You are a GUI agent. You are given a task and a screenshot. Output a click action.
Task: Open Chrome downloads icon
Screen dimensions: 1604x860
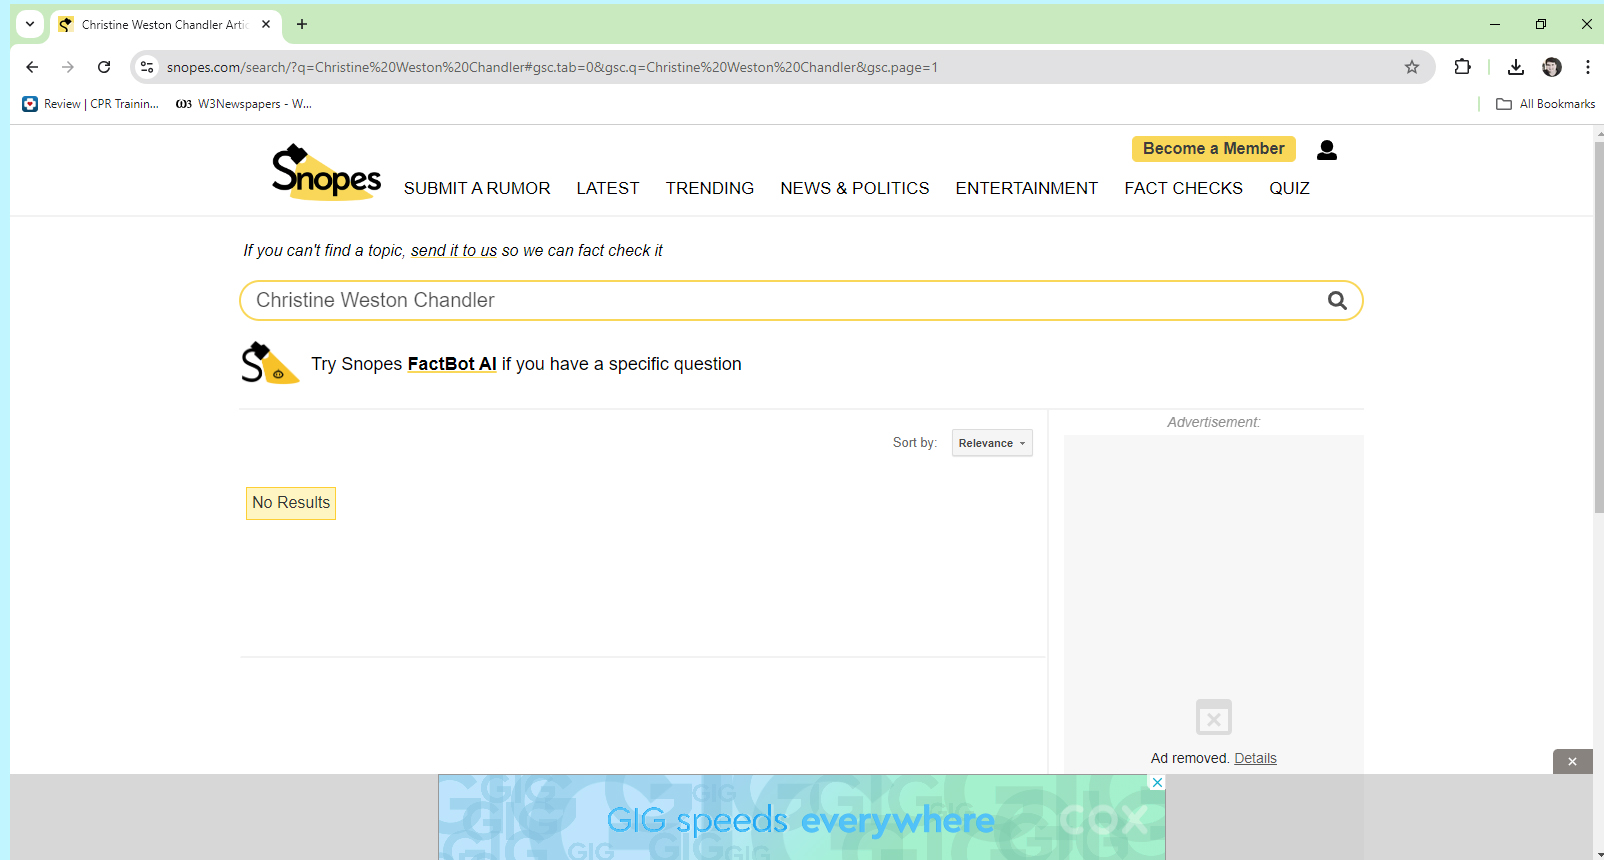[1515, 67]
